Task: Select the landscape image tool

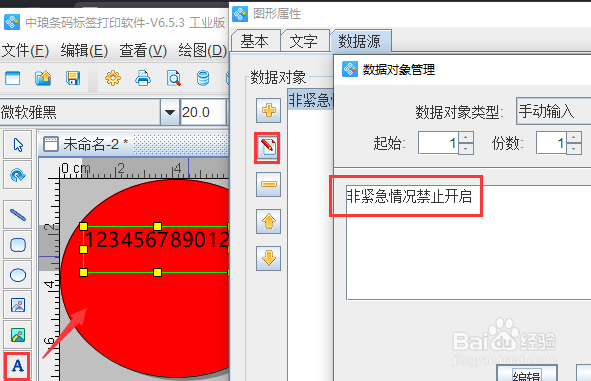Action: [x=18, y=335]
